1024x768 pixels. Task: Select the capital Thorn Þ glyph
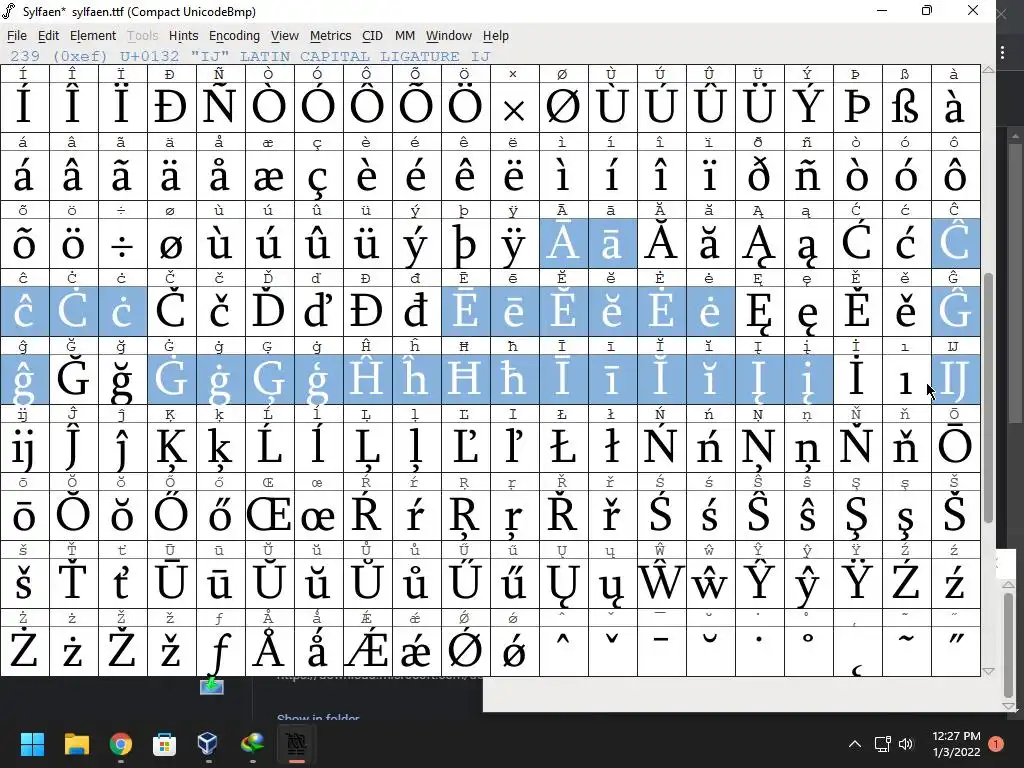(857, 106)
